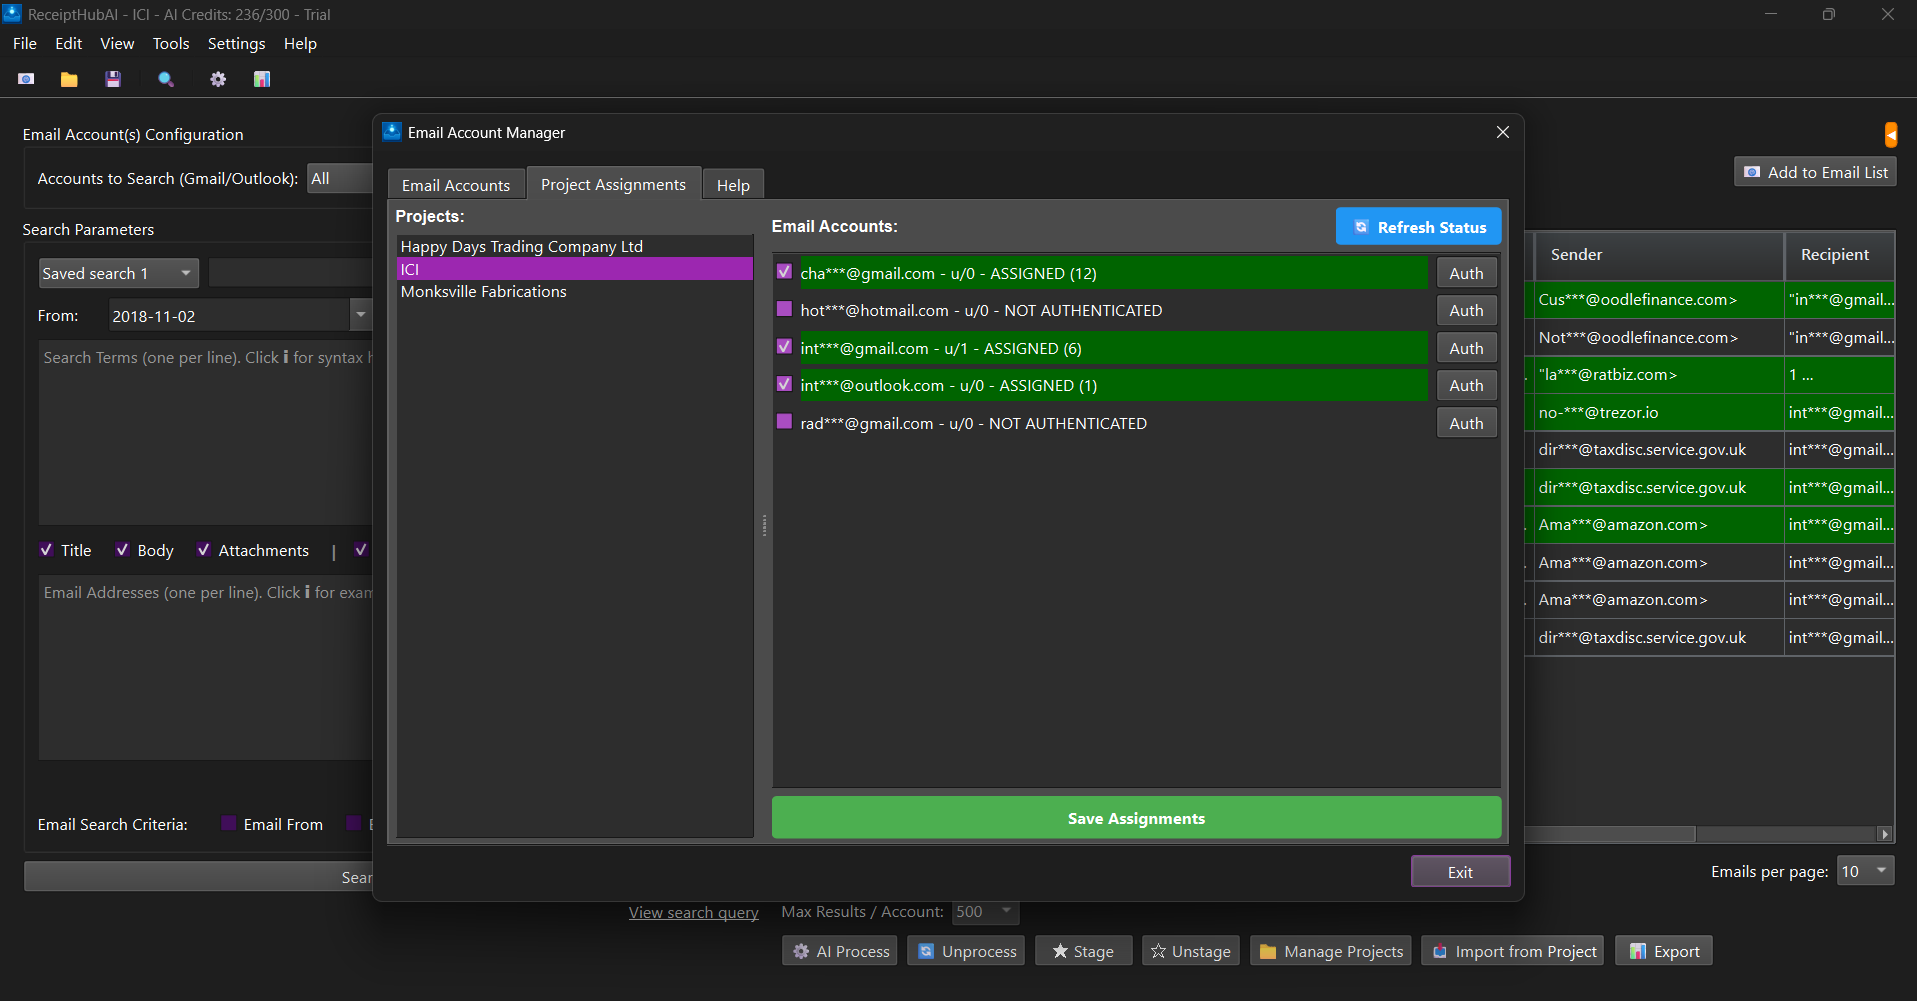Screen dimensions: 1917x1001
Task: Open settings via the gear toolbar icon
Action: coord(218,79)
